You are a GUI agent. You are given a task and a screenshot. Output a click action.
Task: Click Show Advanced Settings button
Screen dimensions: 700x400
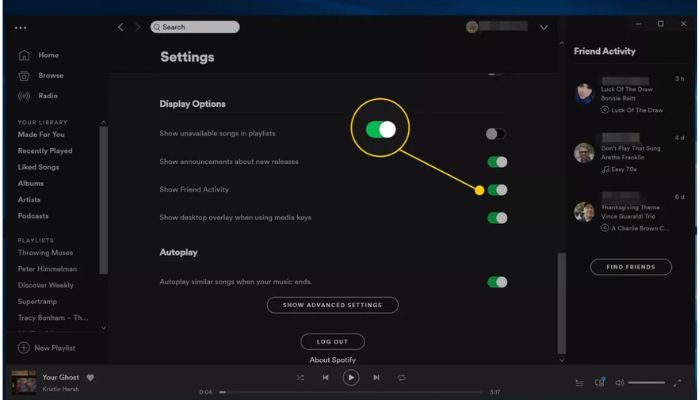pos(333,305)
